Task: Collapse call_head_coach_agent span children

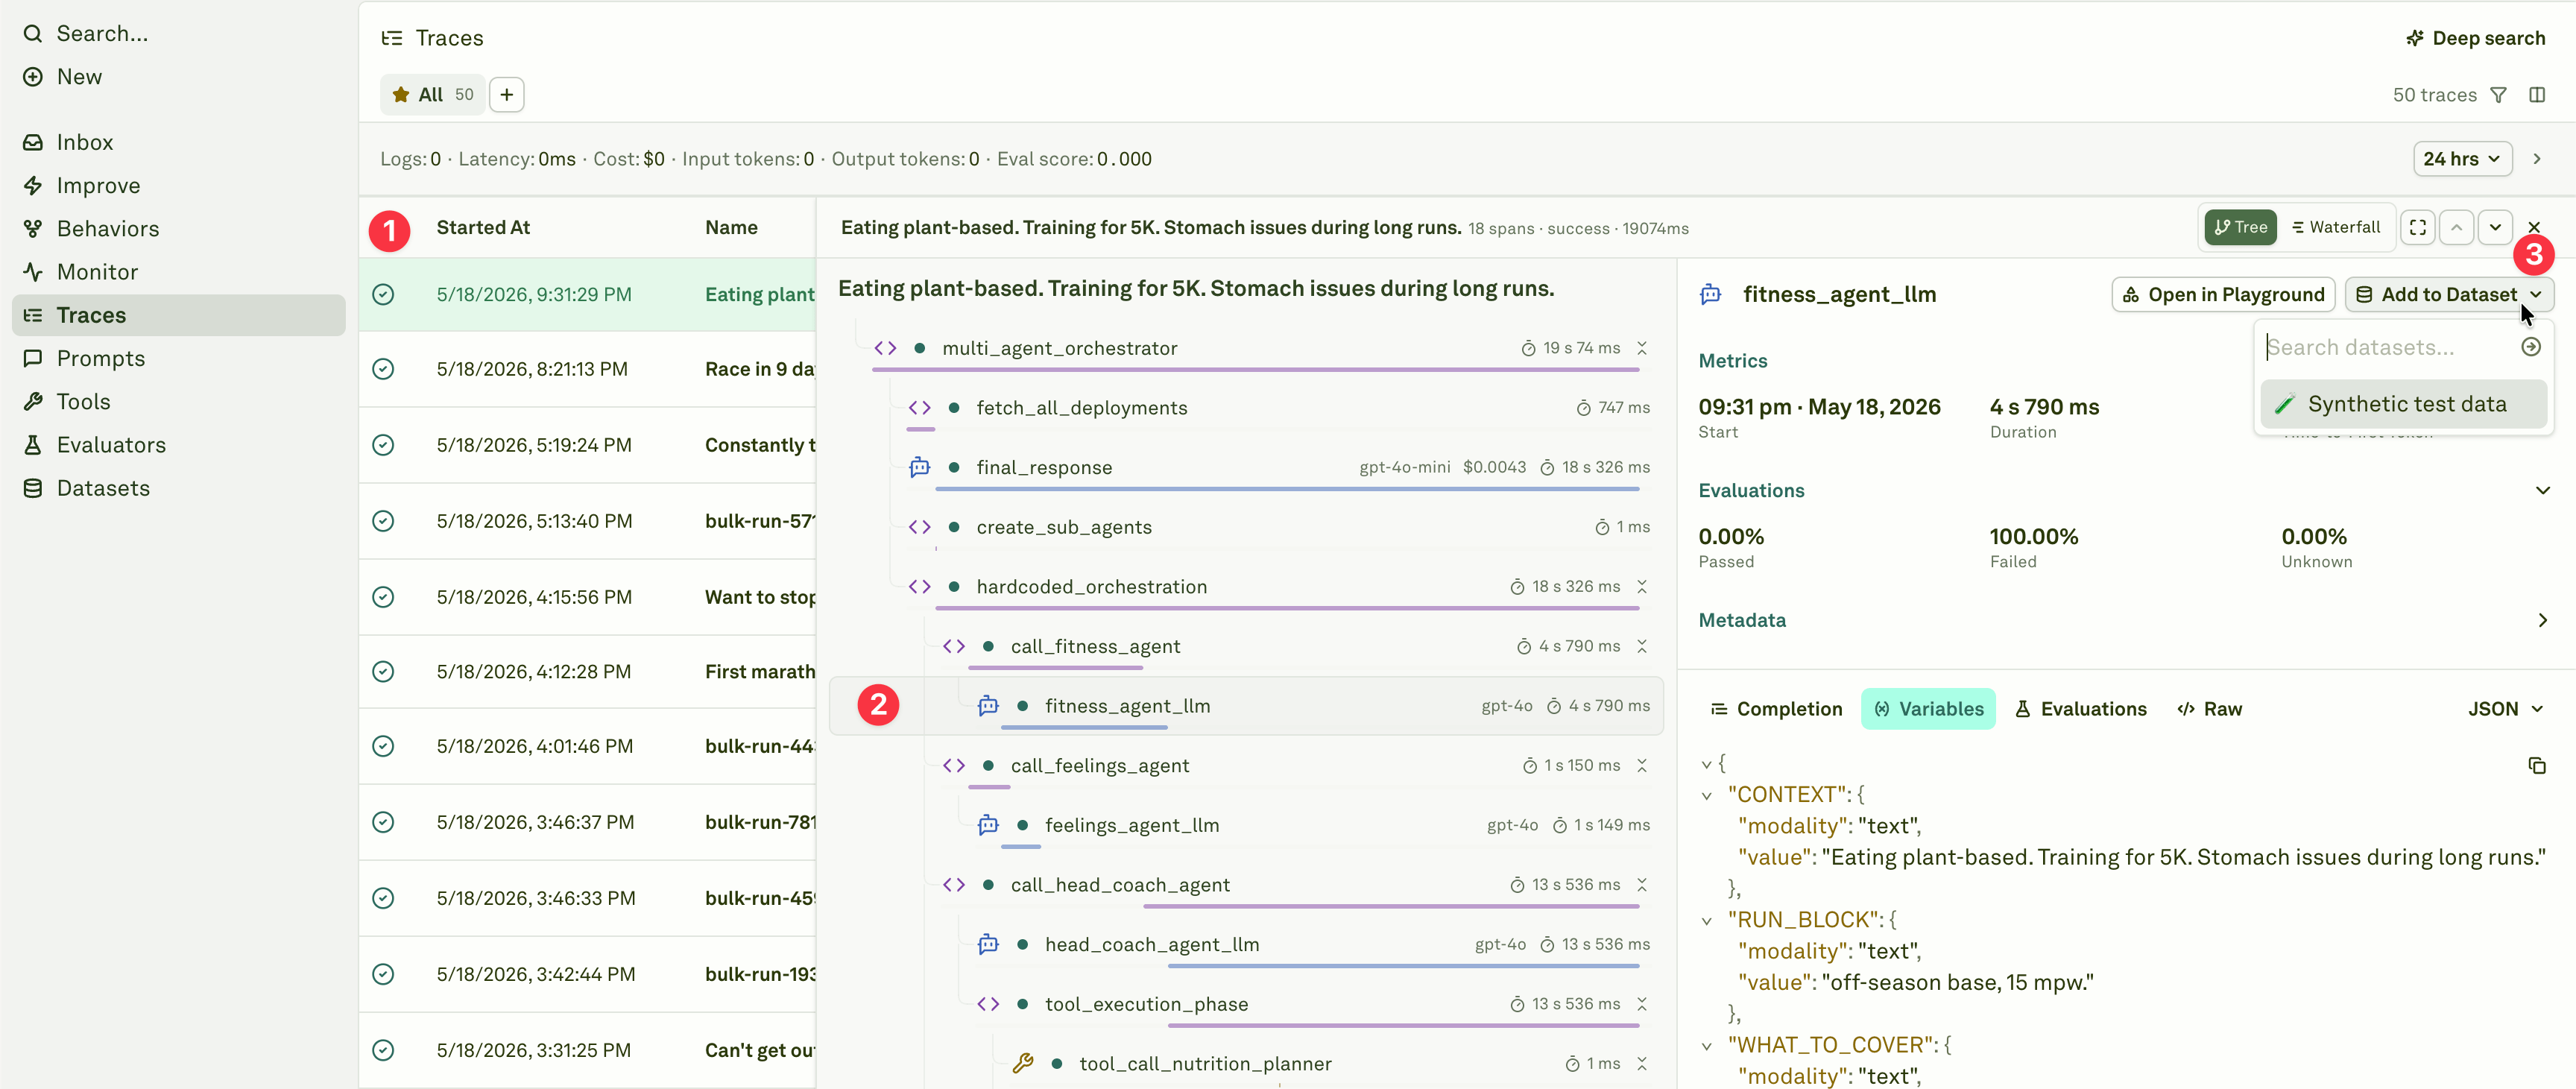Action: (1642, 885)
